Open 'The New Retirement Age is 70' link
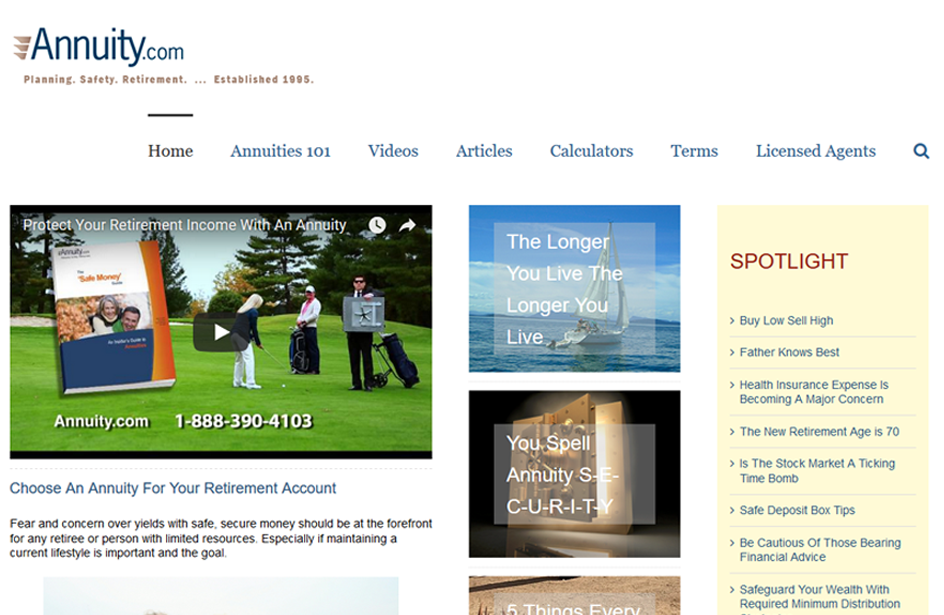Screen dimensions: 944x615 tap(819, 432)
